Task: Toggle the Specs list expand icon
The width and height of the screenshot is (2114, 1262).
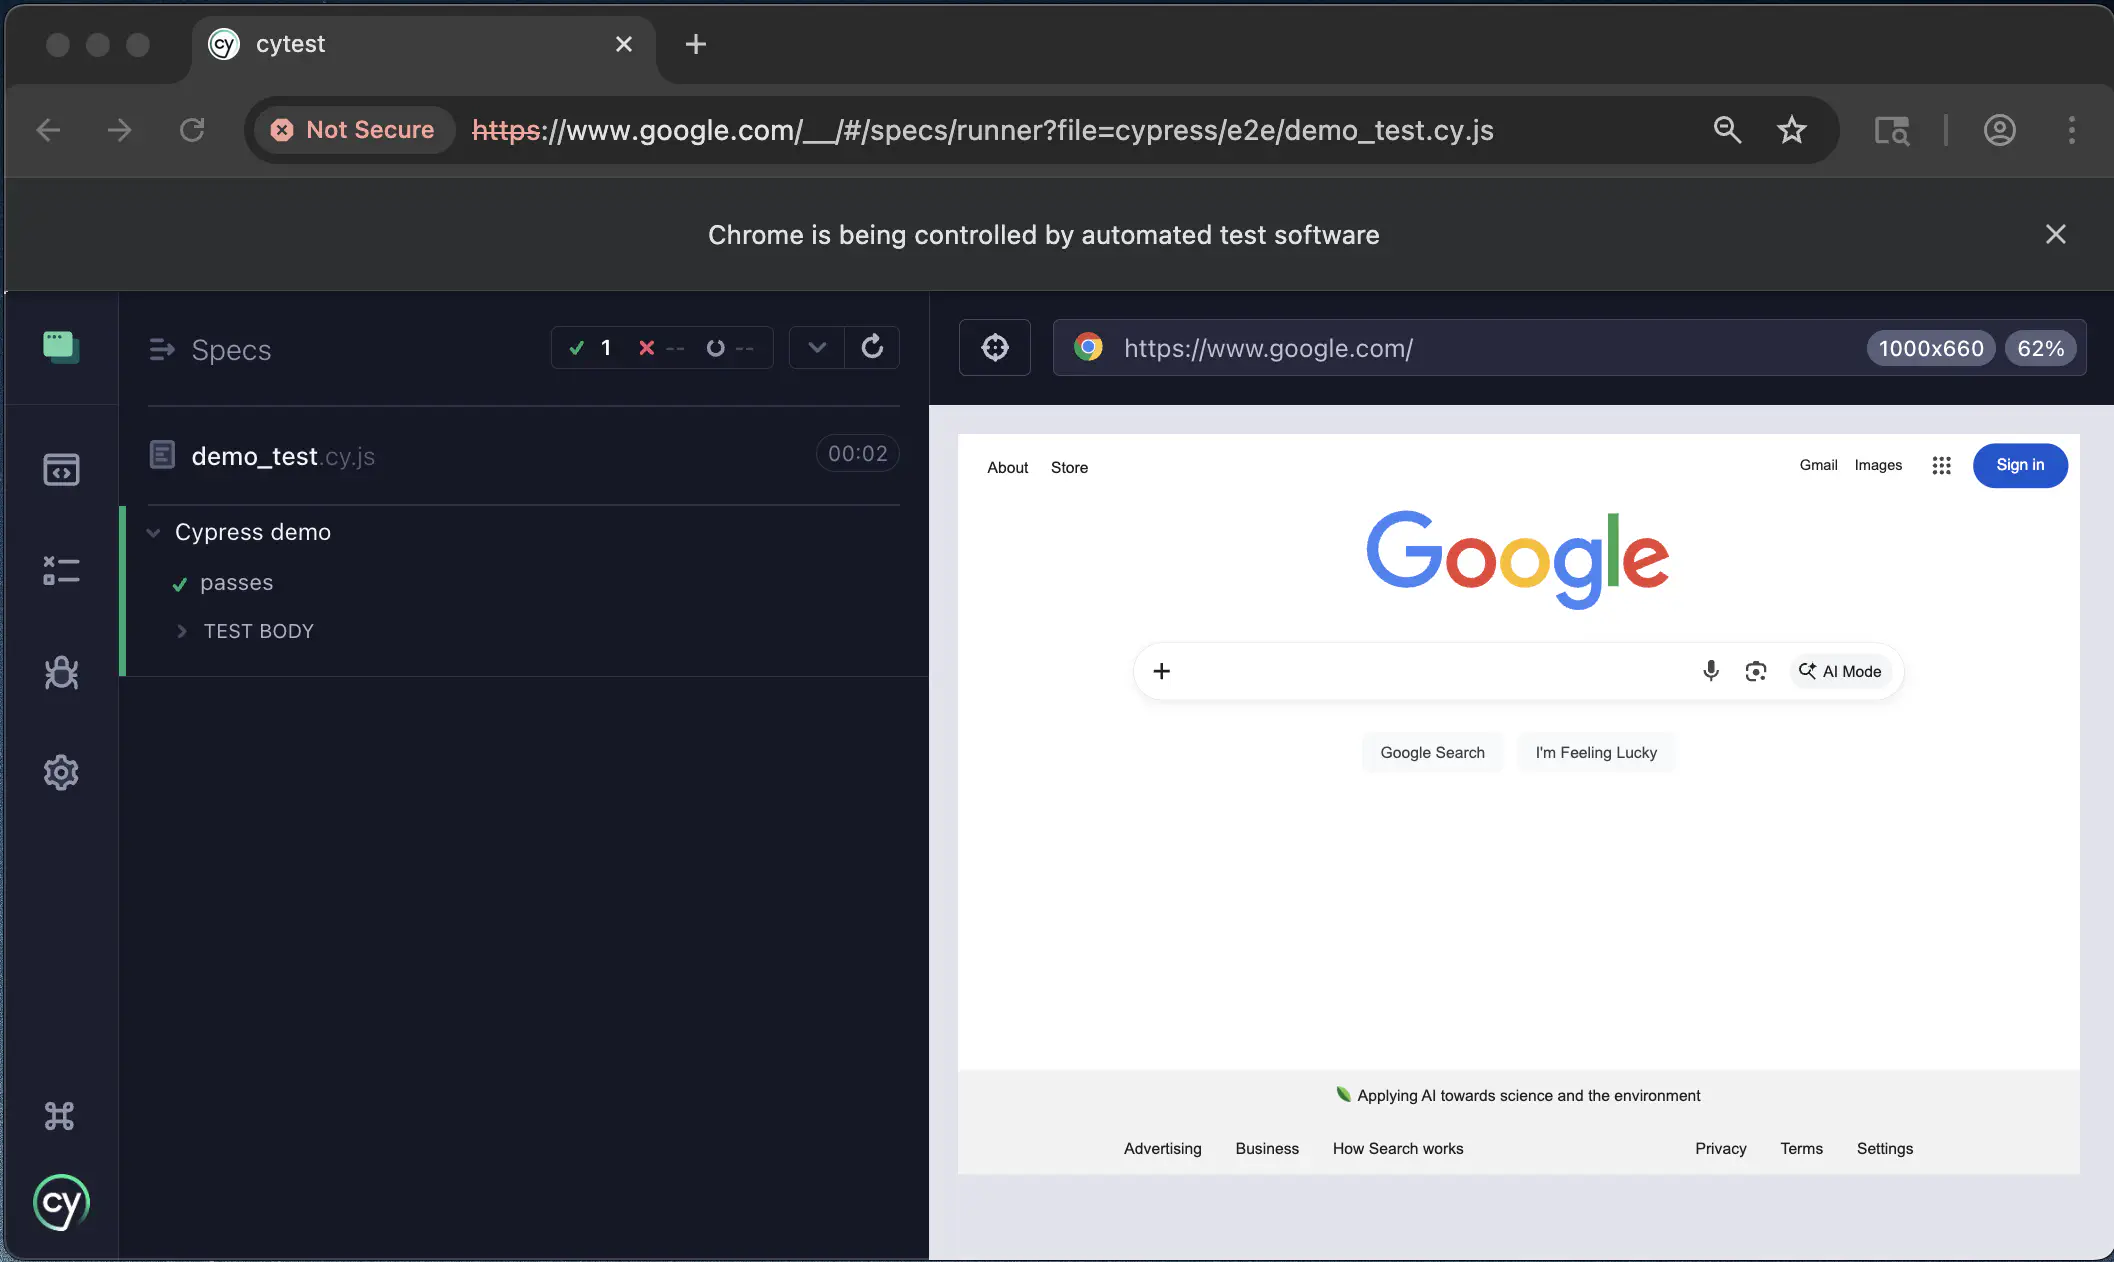Action: coord(161,350)
